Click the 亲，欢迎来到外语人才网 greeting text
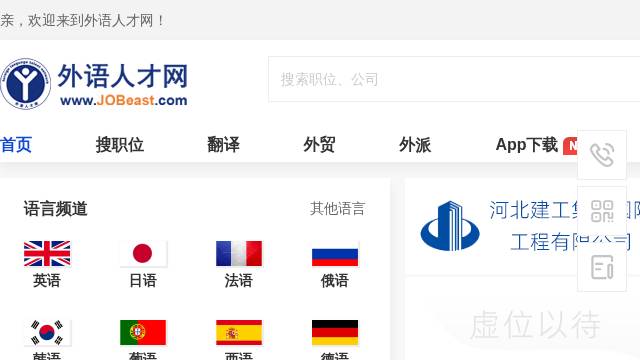The image size is (640, 360). 82,20
